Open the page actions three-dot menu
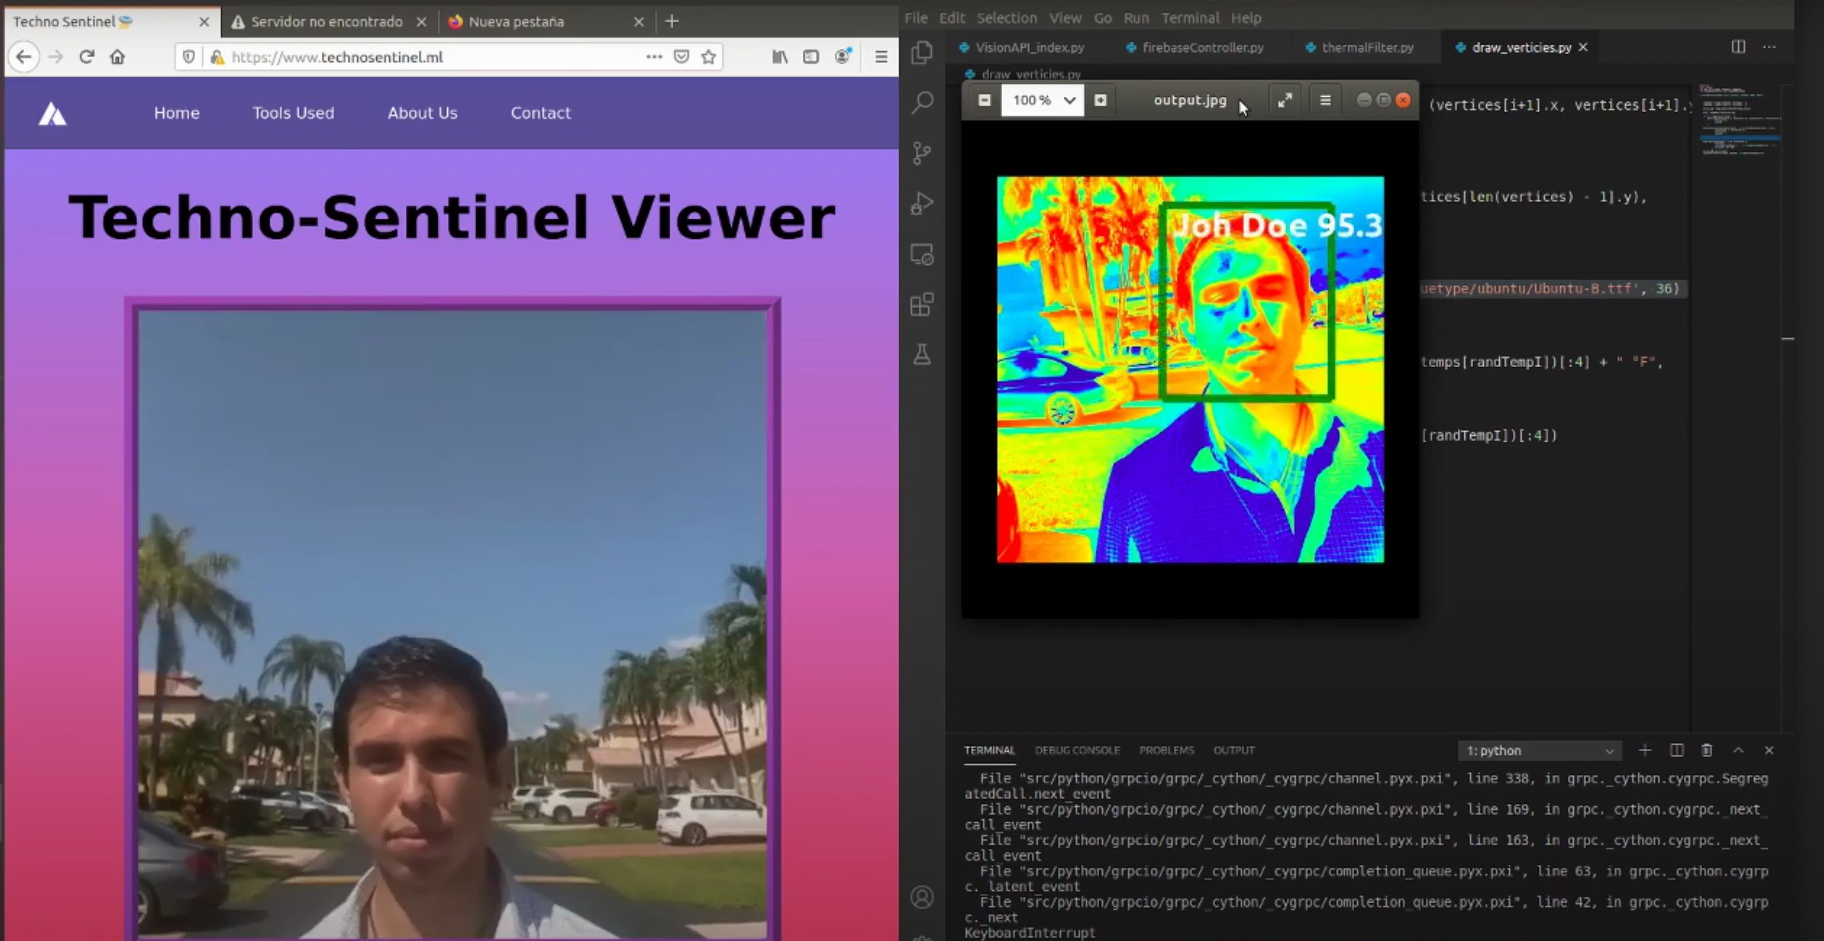The height and width of the screenshot is (941, 1824). [x=654, y=57]
